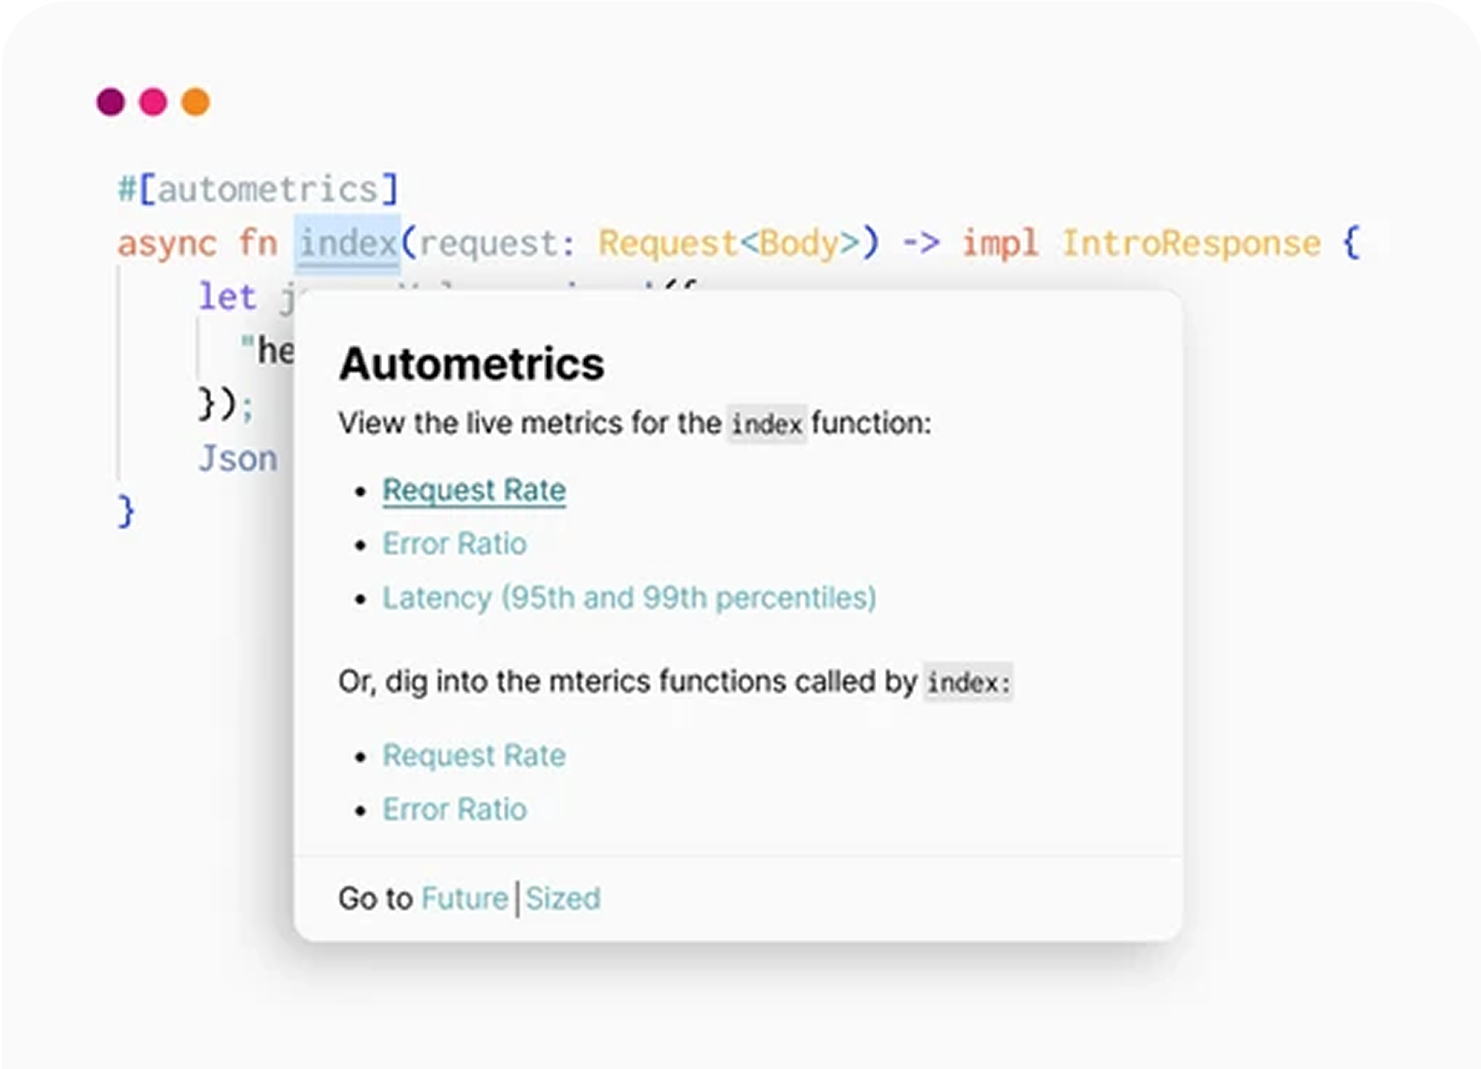Go to the Future definition link
This screenshot has width=1481, height=1069.
[464, 898]
